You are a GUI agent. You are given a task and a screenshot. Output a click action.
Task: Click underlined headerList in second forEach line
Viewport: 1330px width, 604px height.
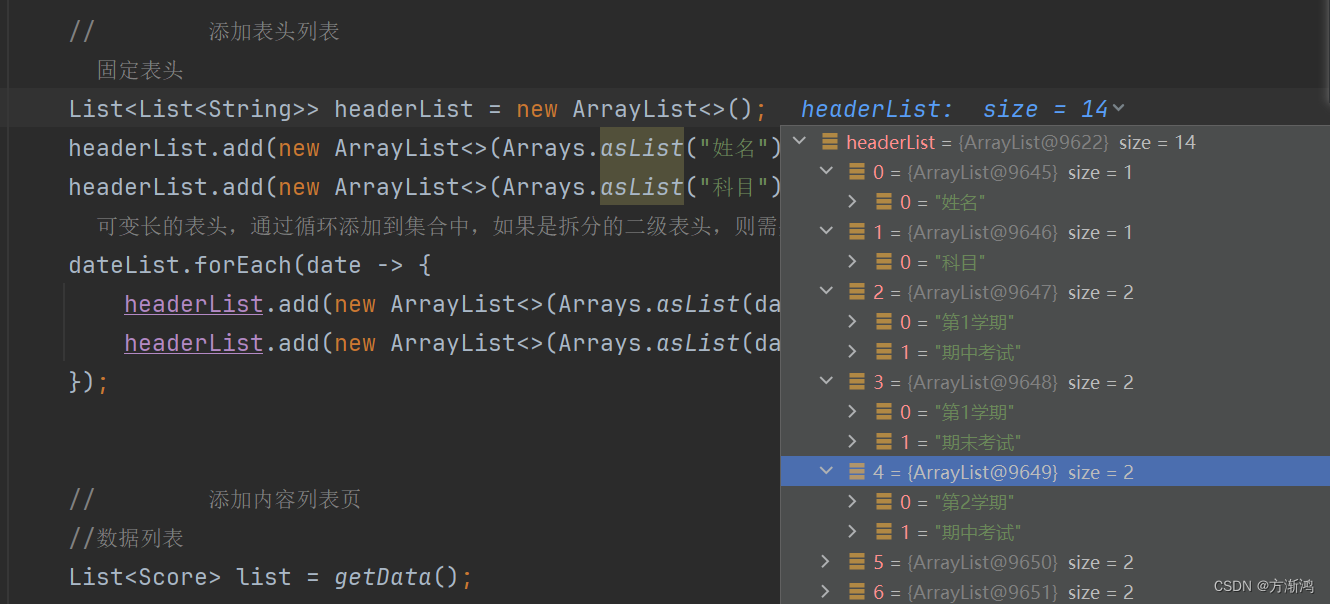coord(194,343)
